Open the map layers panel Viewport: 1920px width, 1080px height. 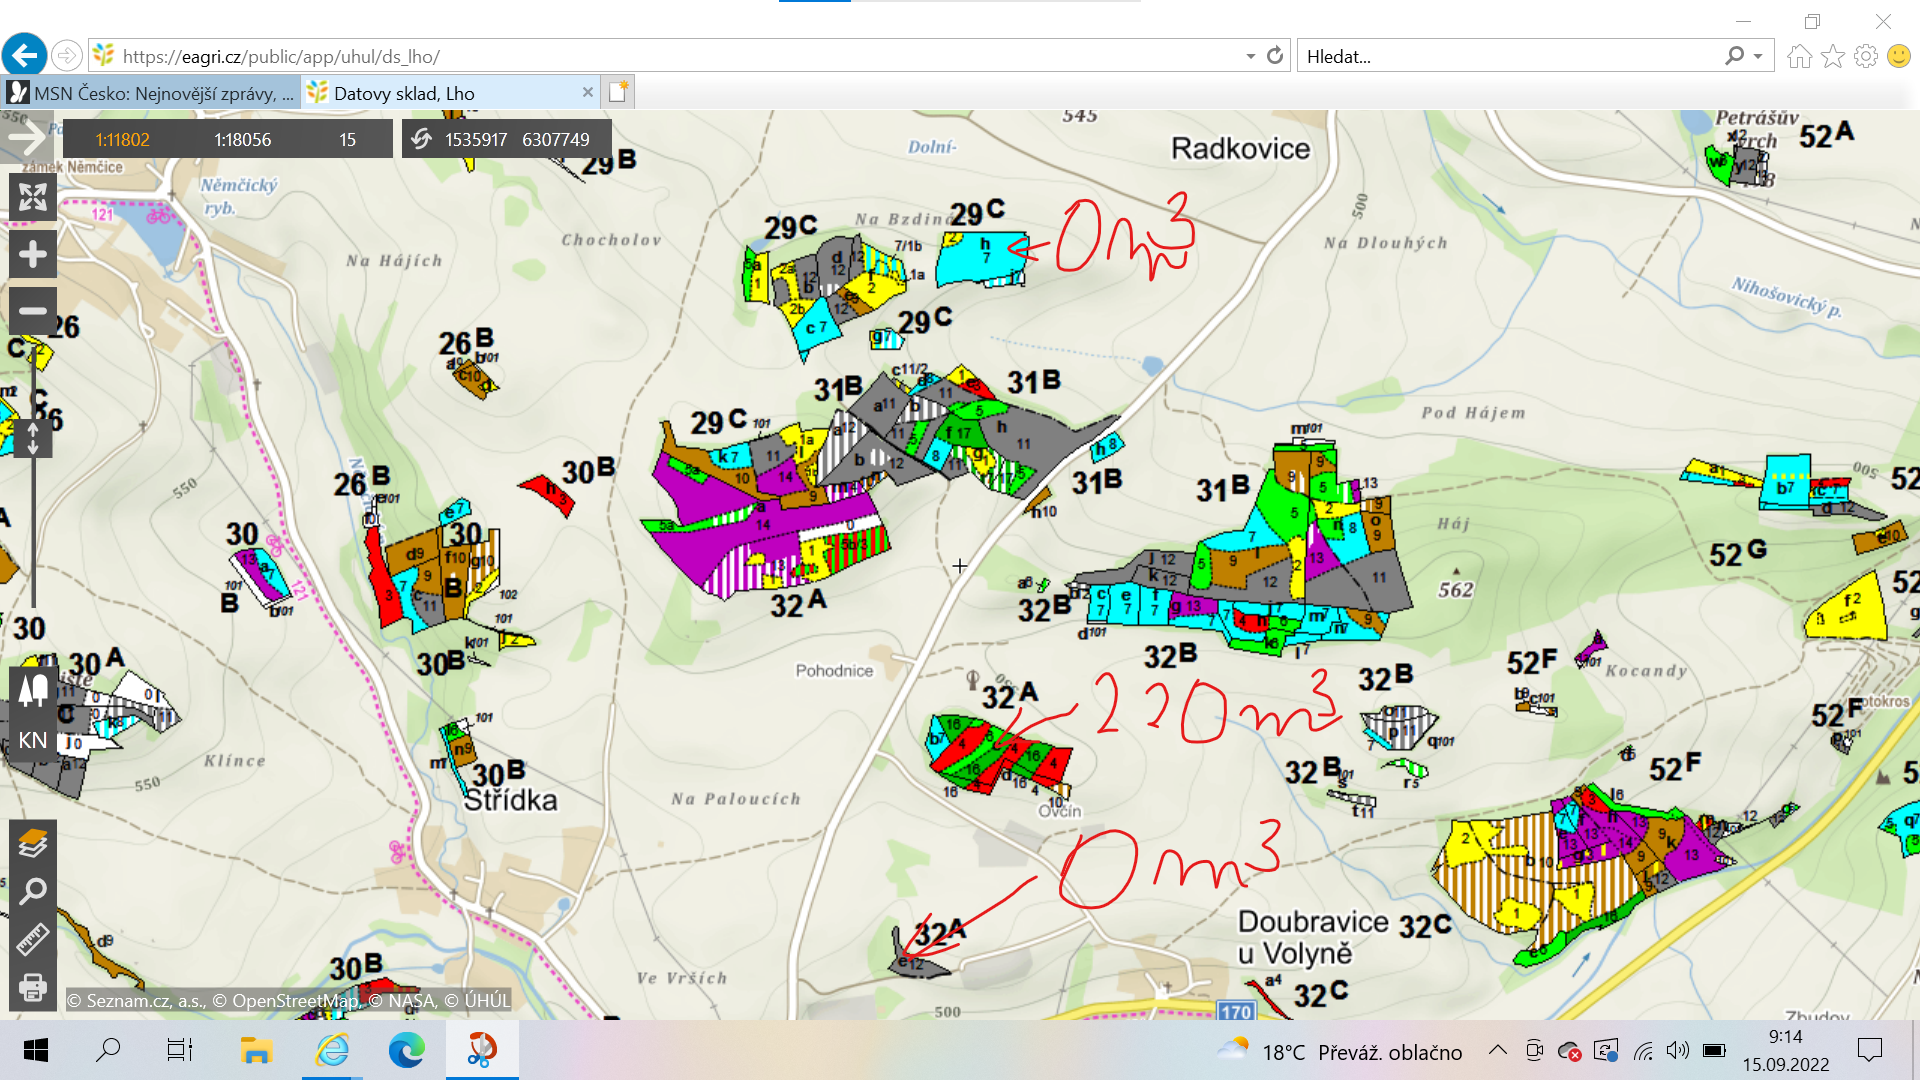point(33,844)
